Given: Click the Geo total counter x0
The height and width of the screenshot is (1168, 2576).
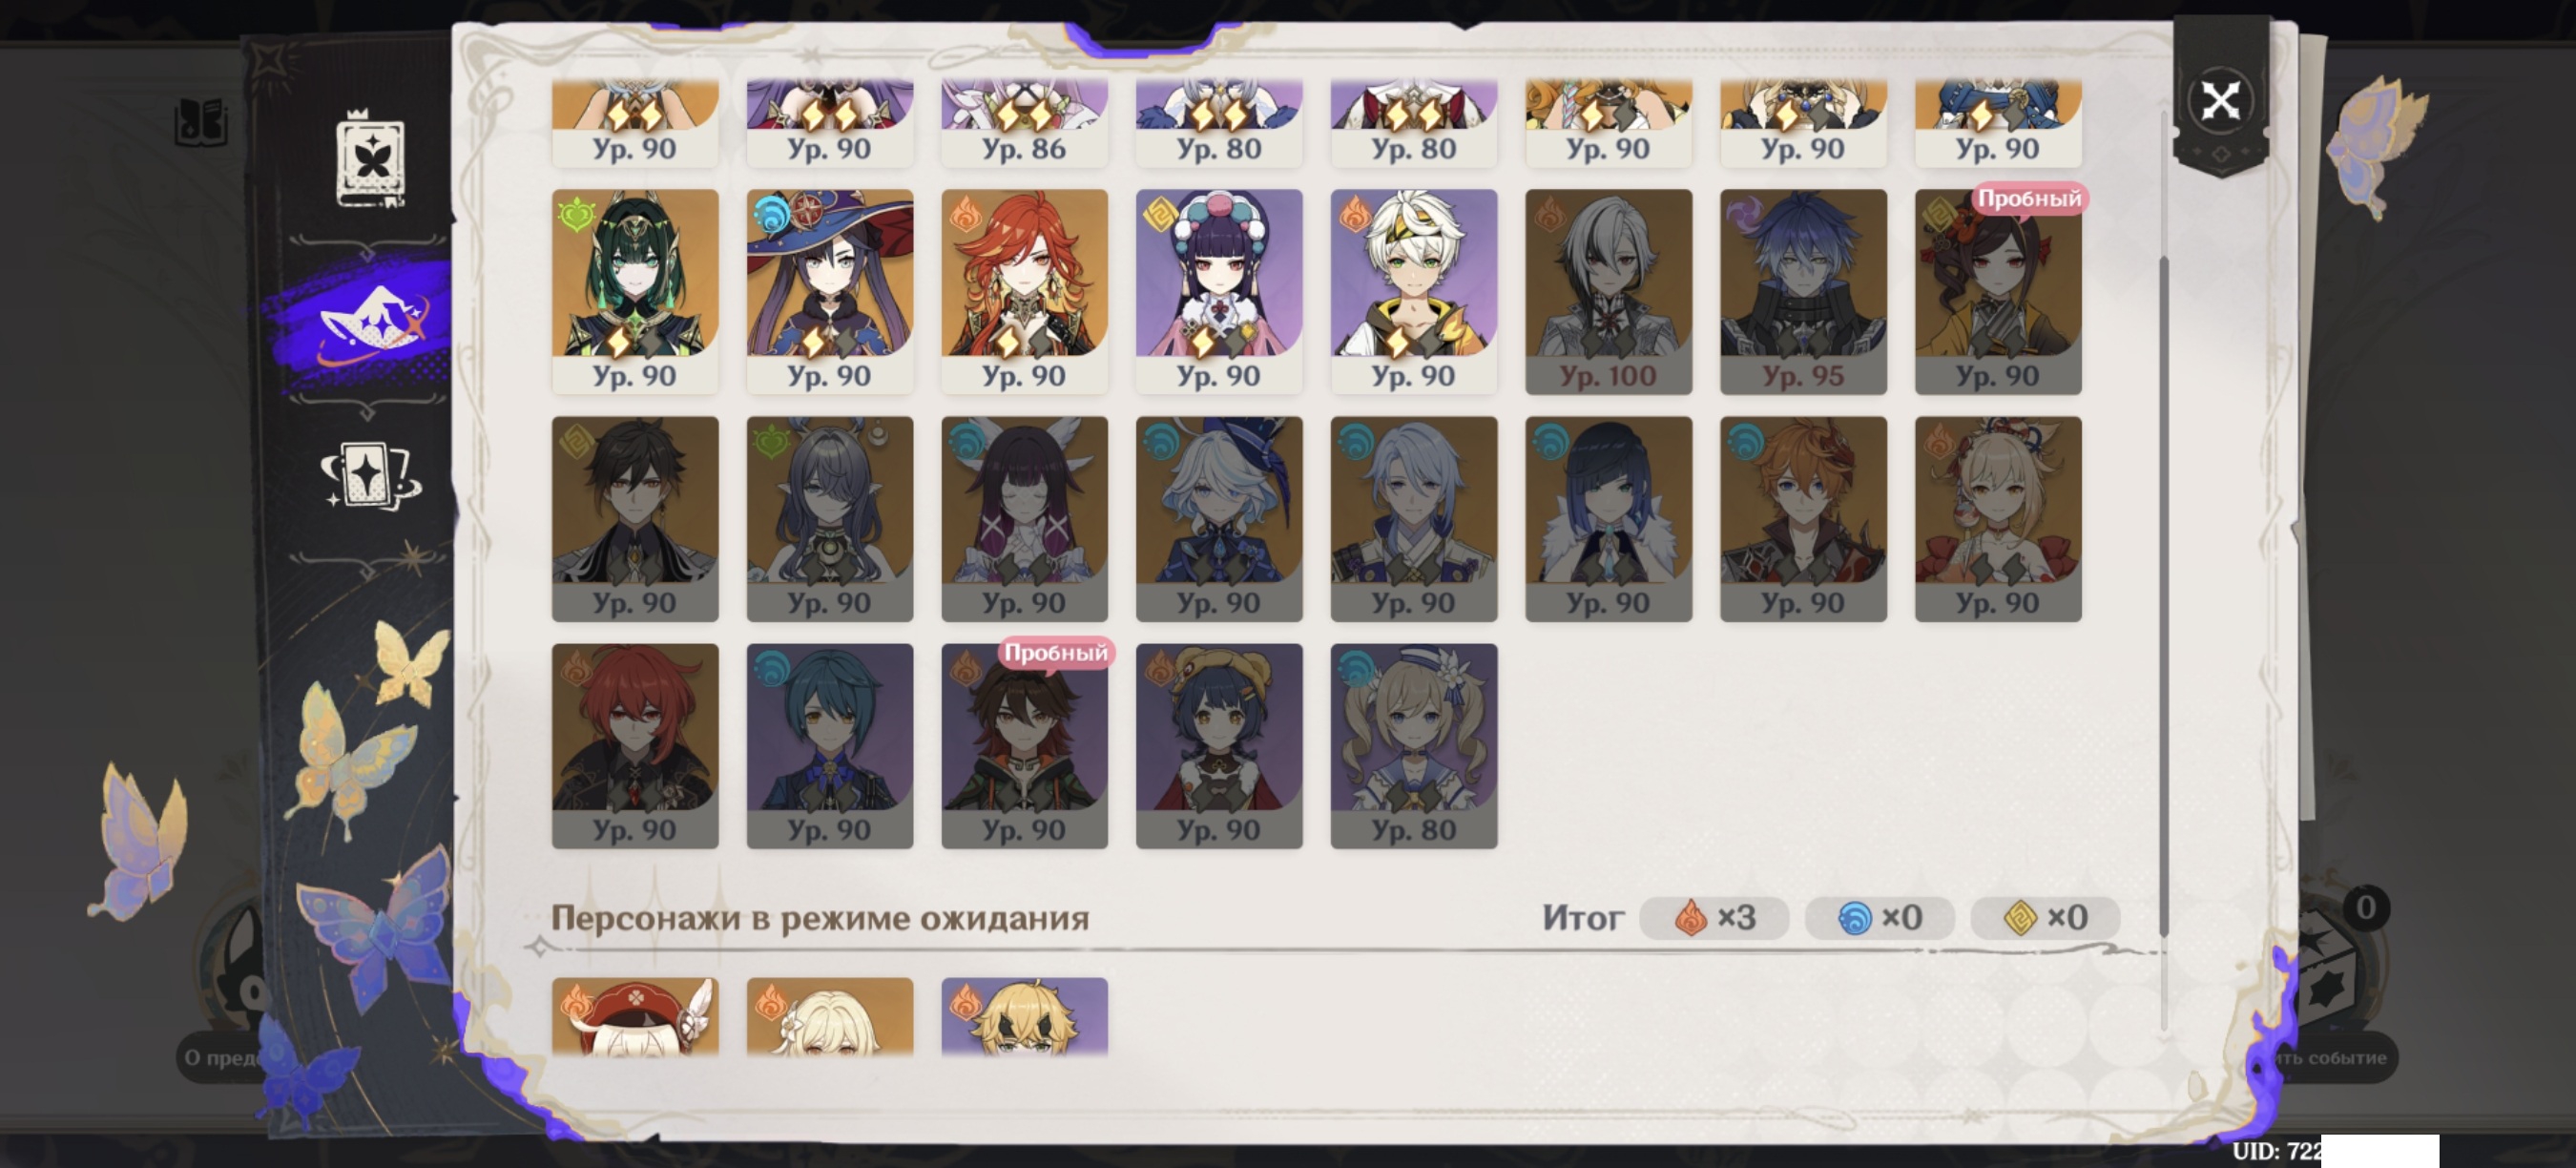Looking at the screenshot, I should pyautogui.click(x=2045, y=917).
